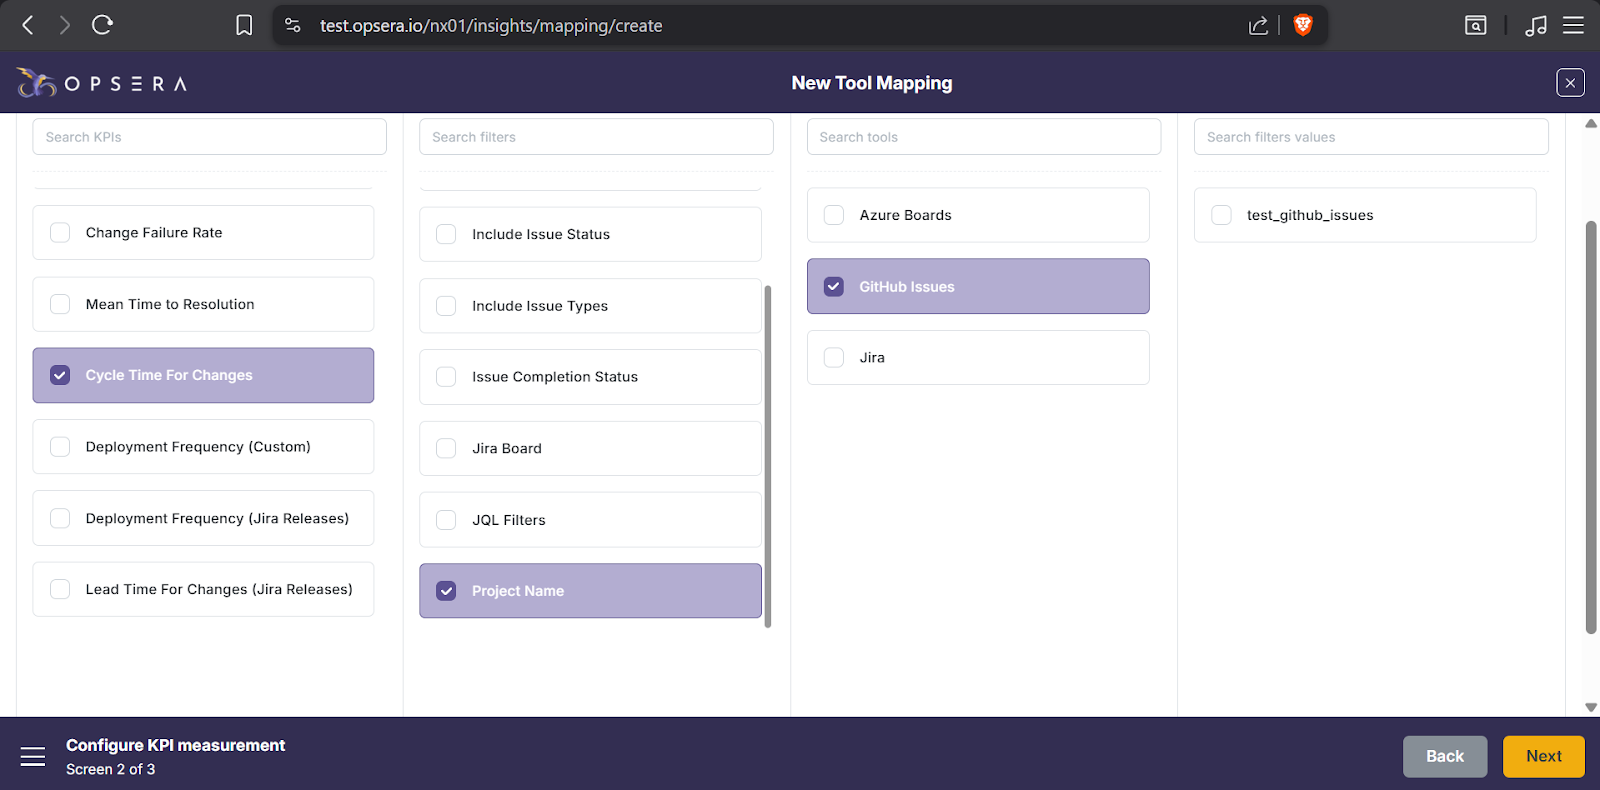The height and width of the screenshot is (790, 1600).
Task: Focus the Search KPIs field
Action: [209, 137]
